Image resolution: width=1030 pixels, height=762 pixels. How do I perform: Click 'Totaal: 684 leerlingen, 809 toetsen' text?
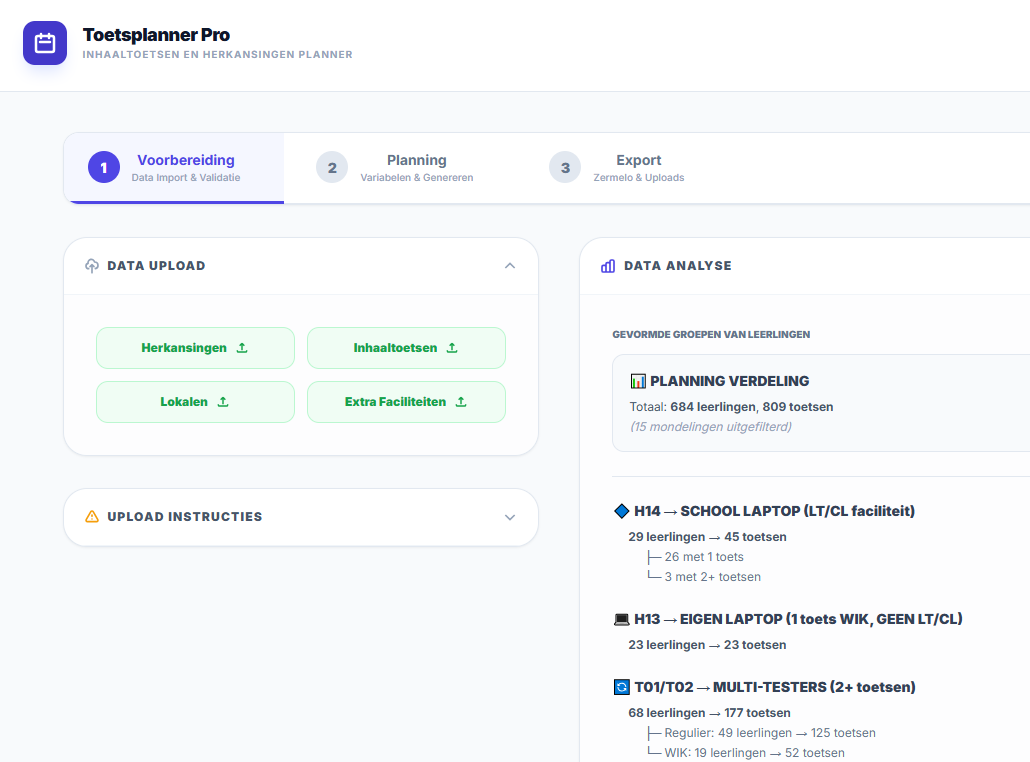coord(731,407)
